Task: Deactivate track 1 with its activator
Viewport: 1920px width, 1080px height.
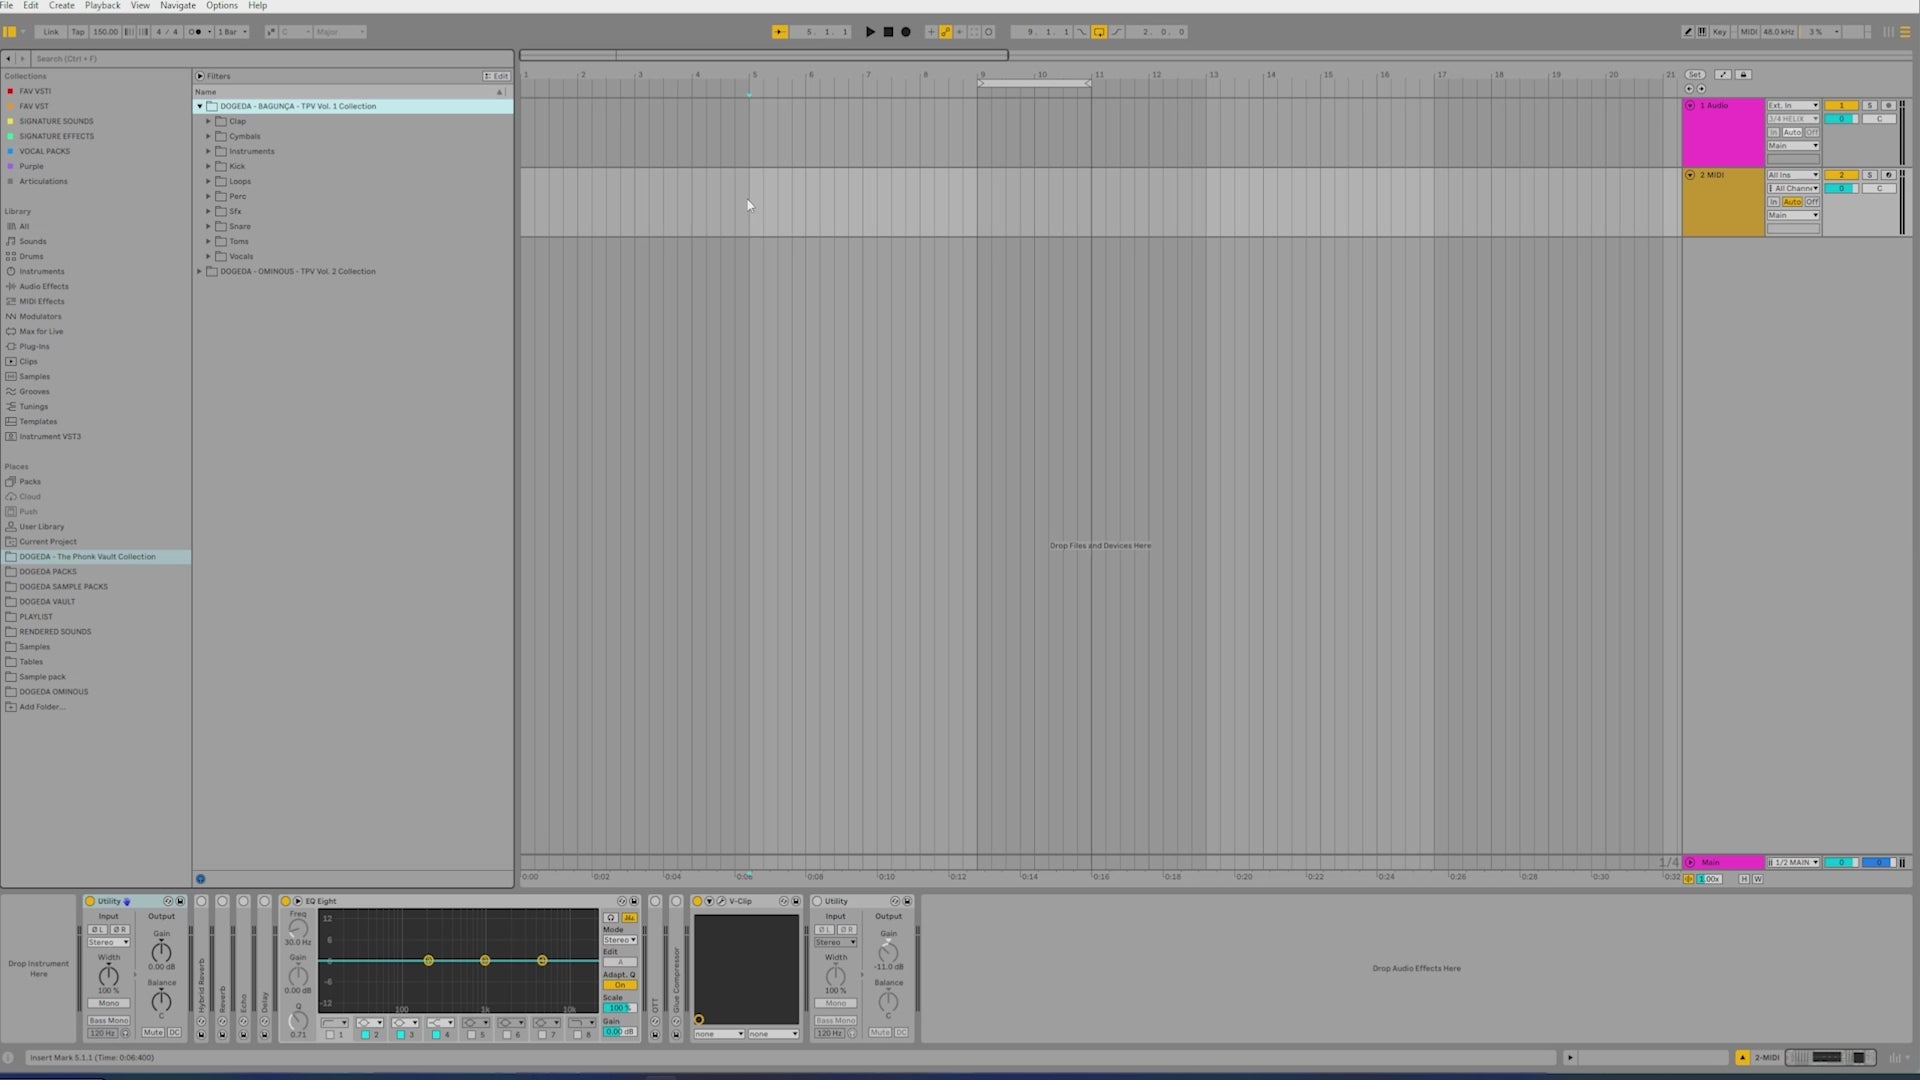Action: coord(1841,105)
